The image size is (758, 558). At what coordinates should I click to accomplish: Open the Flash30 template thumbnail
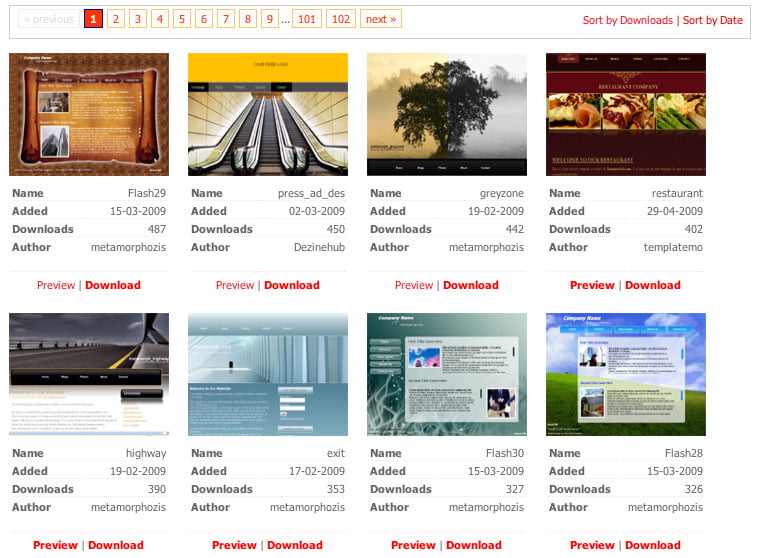coord(447,374)
